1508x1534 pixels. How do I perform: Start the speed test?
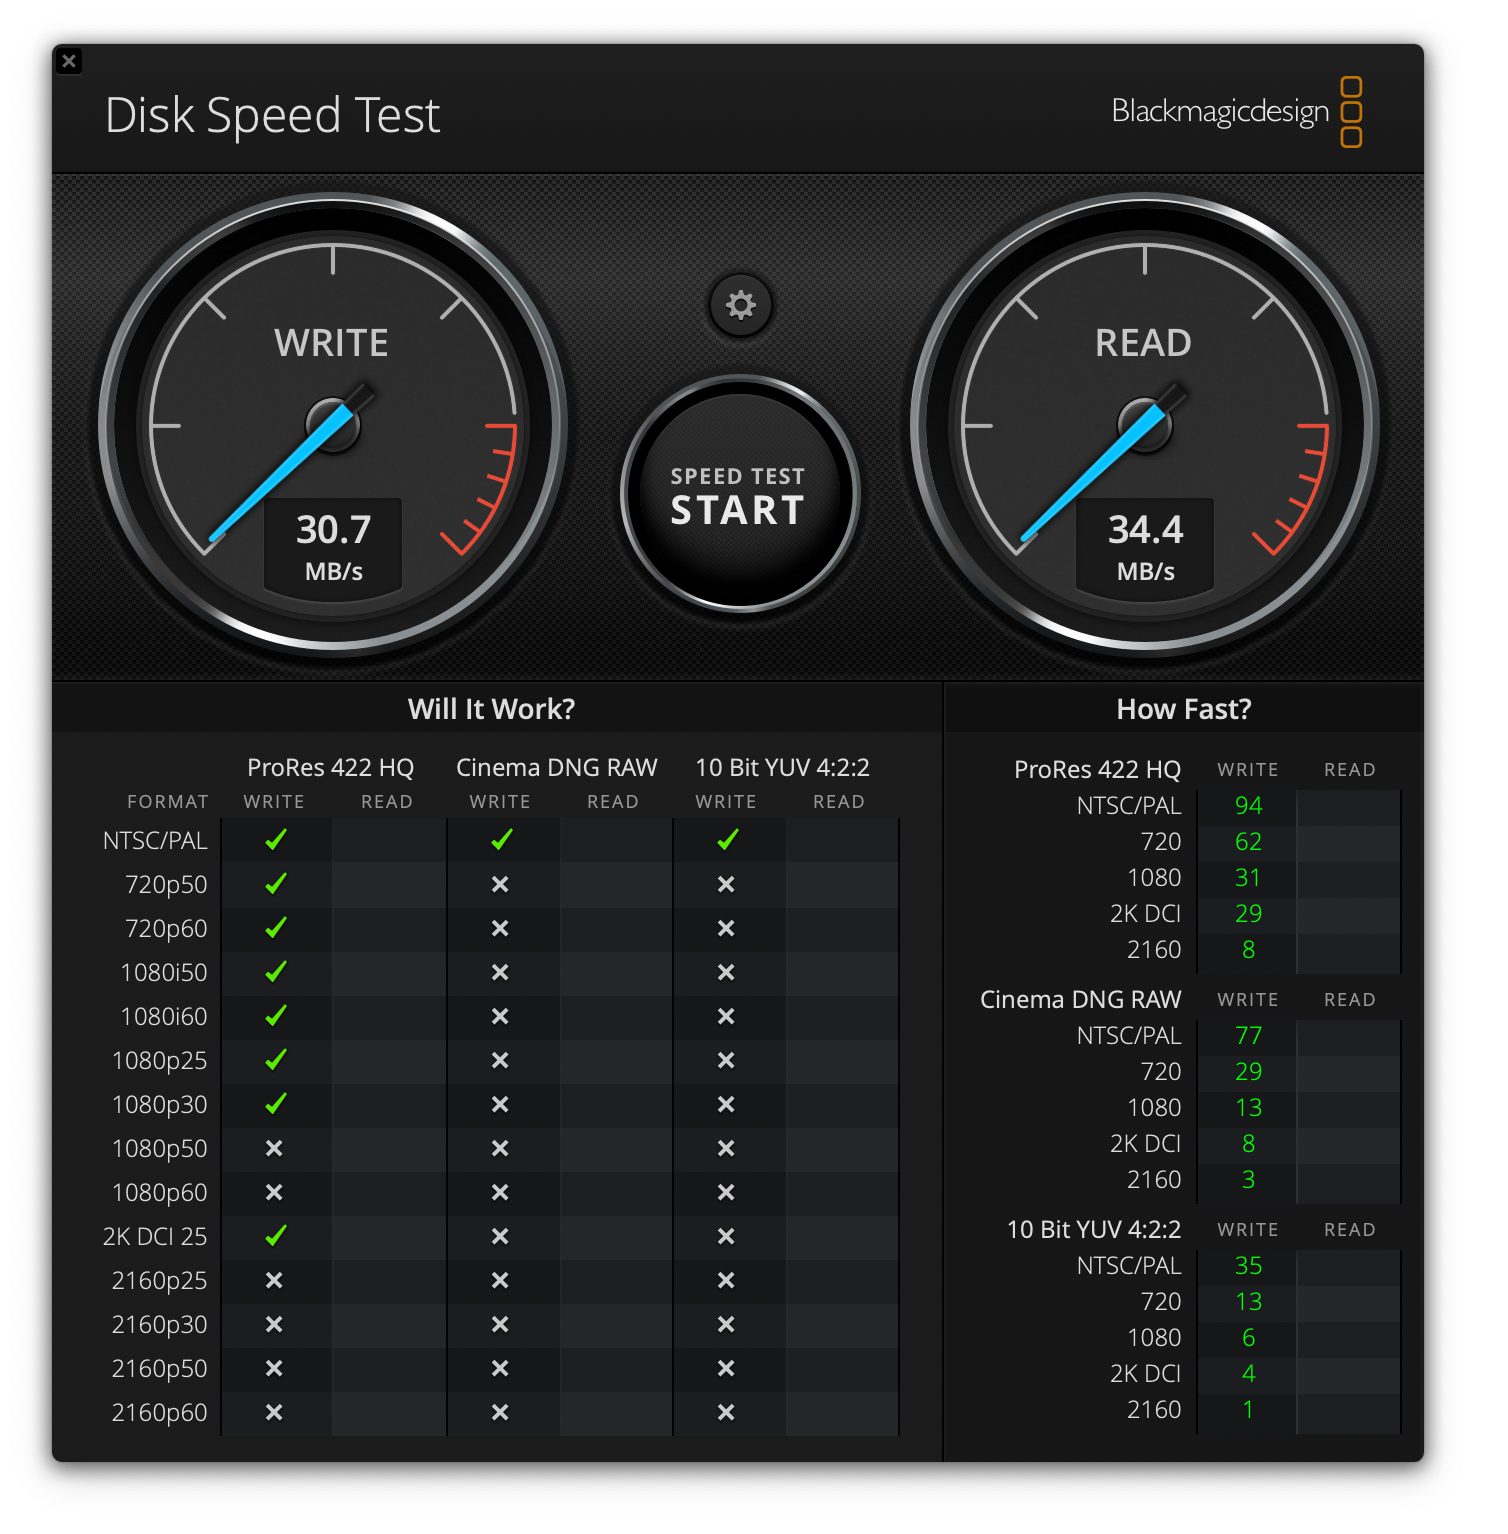pyautogui.click(x=739, y=495)
